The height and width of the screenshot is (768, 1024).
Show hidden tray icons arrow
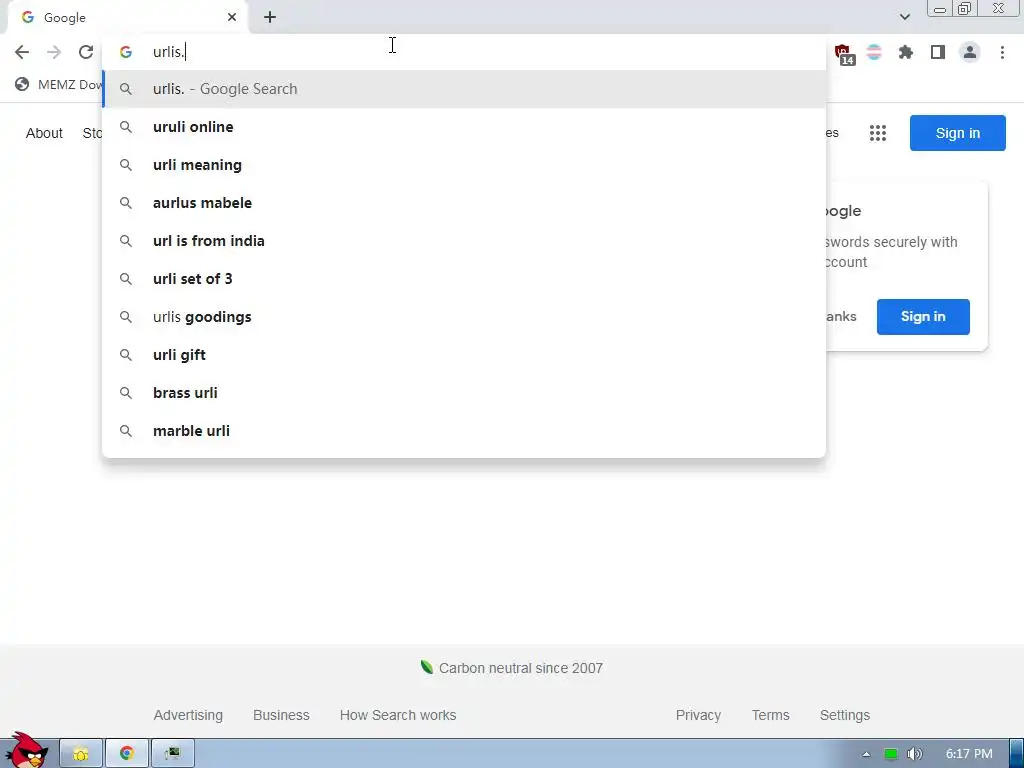(866, 754)
